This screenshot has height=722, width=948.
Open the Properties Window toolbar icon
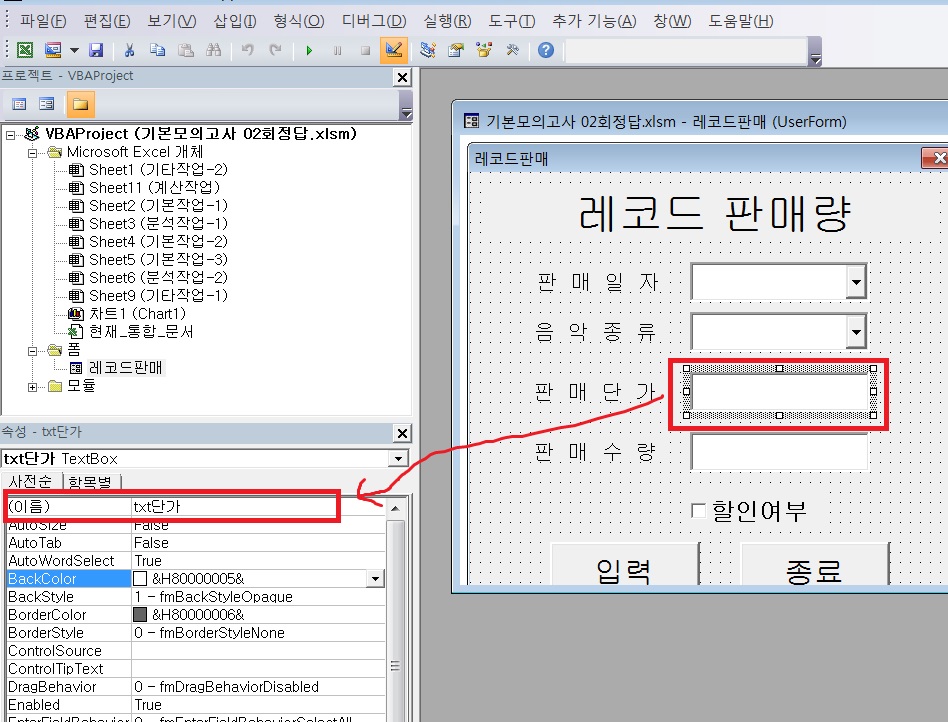pos(456,50)
